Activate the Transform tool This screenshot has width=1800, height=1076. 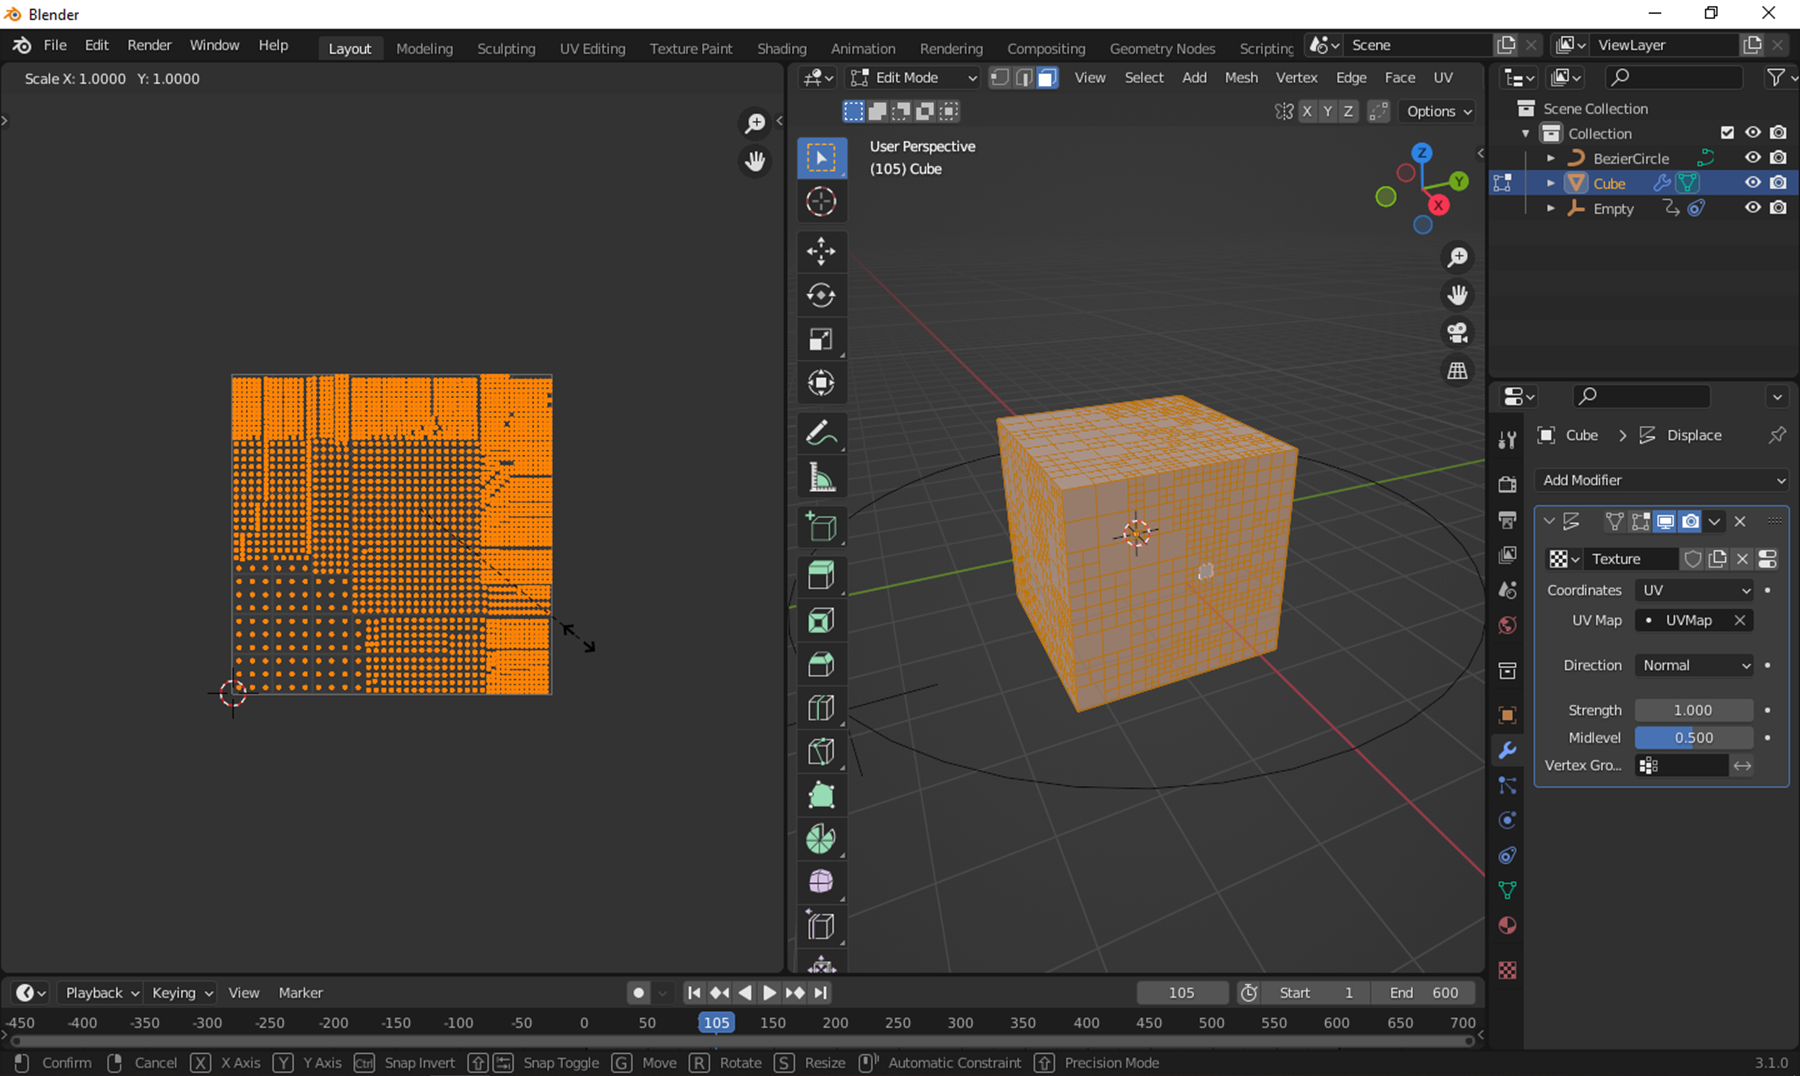[821, 383]
